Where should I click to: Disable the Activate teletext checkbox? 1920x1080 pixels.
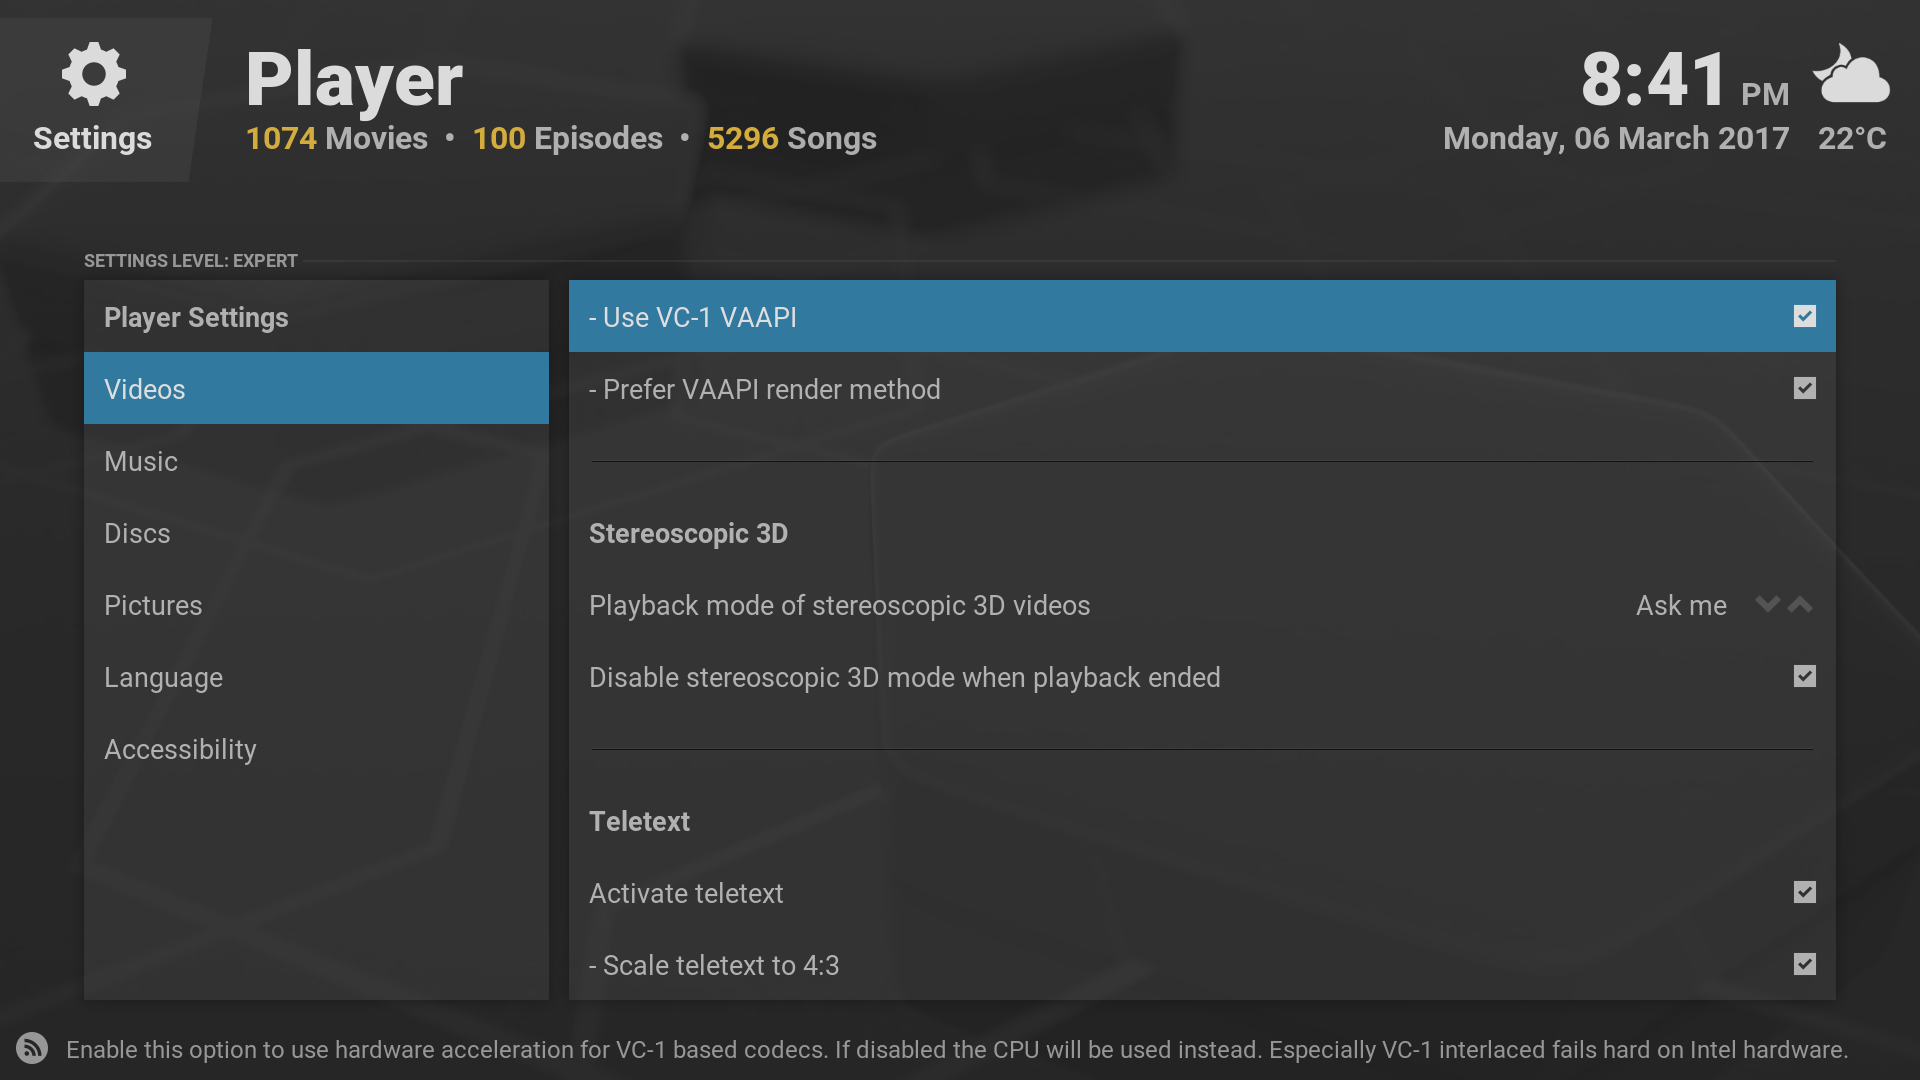click(1804, 893)
